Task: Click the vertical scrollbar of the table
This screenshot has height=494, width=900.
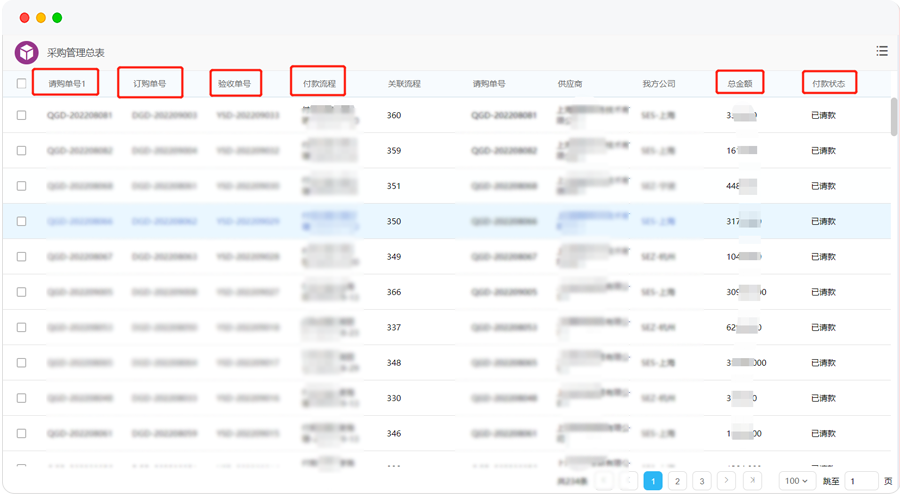Action: pyautogui.click(x=894, y=117)
